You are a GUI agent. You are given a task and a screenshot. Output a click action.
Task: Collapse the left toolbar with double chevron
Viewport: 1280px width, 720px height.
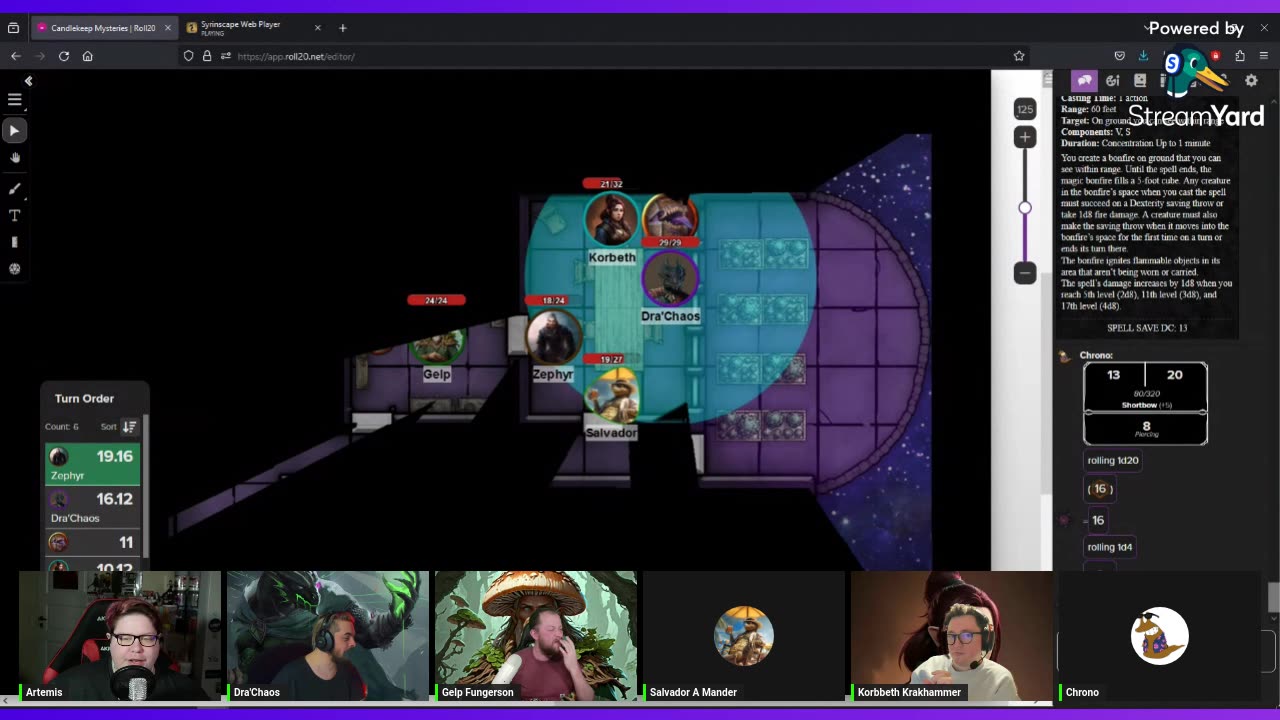click(28, 81)
